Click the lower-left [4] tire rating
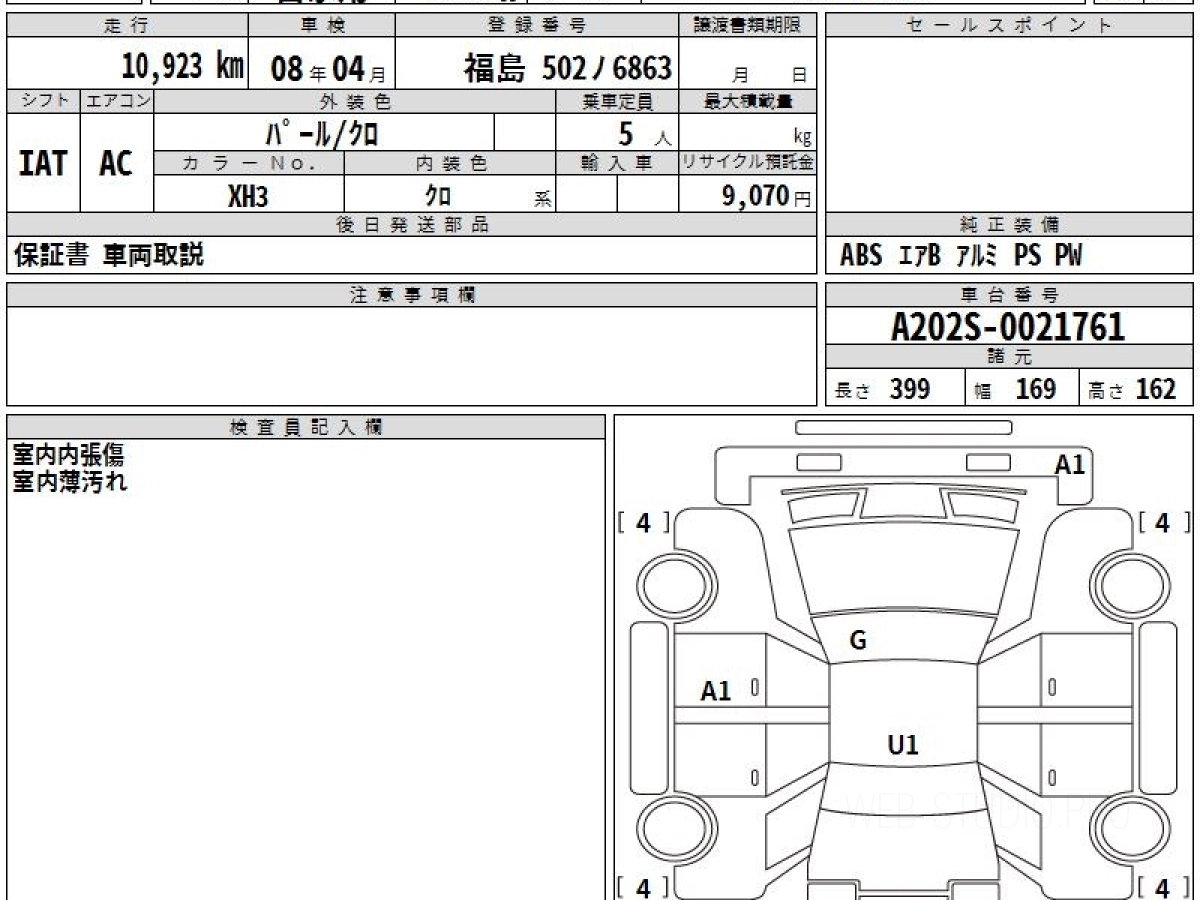The width and height of the screenshot is (1200, 900). click(x=643, y=886)
